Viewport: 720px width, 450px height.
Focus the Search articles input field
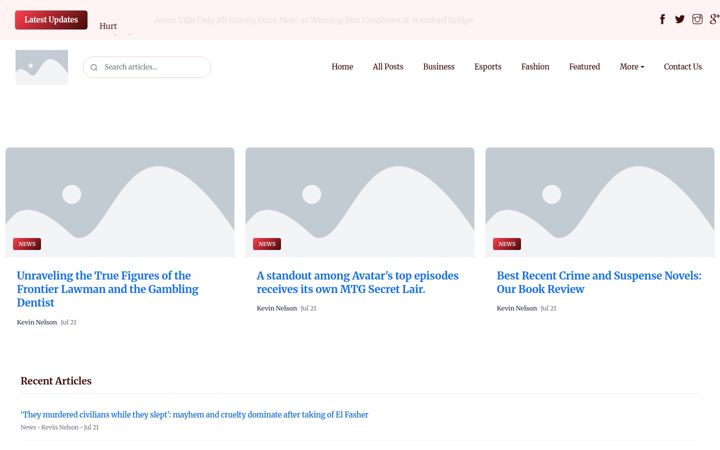click(147, 67)
